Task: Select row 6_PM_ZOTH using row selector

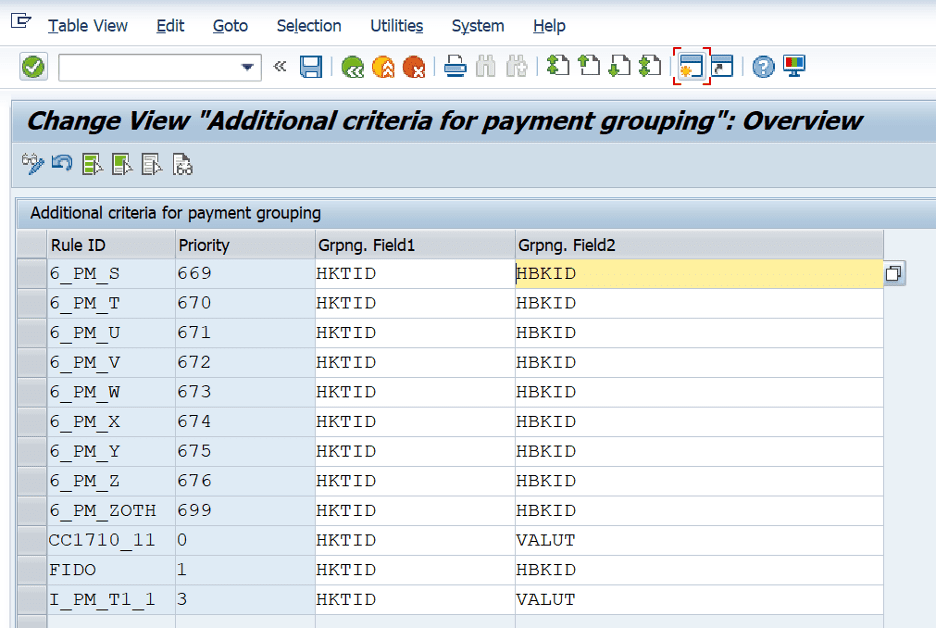Action: pos(32,510)
